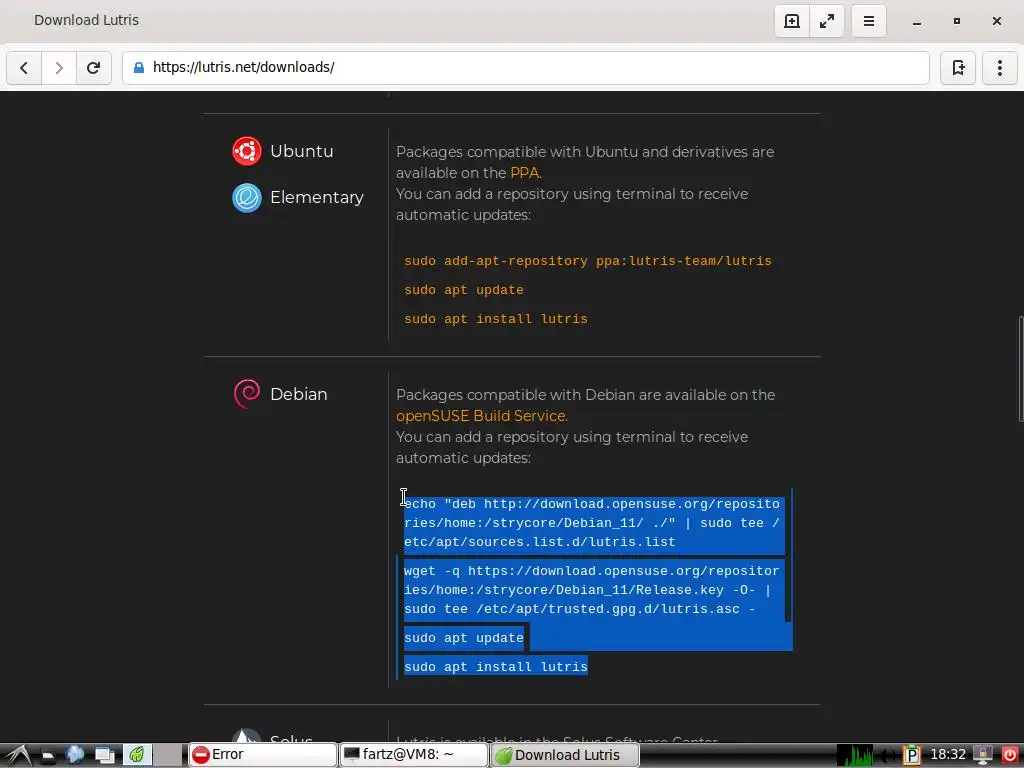Open the file manager taskbar icon
Screen dimensions: 1024x768
pyautogui.click(x=48, y=756)
